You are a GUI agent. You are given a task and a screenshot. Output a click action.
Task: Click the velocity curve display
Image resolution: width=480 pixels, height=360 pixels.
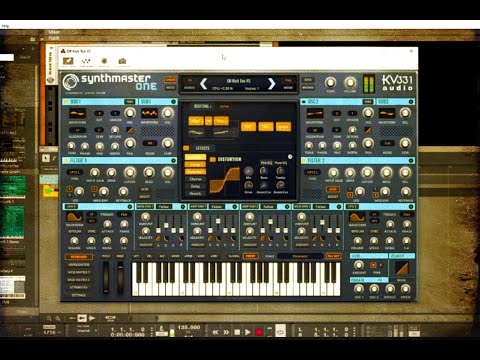coord(402,268)
